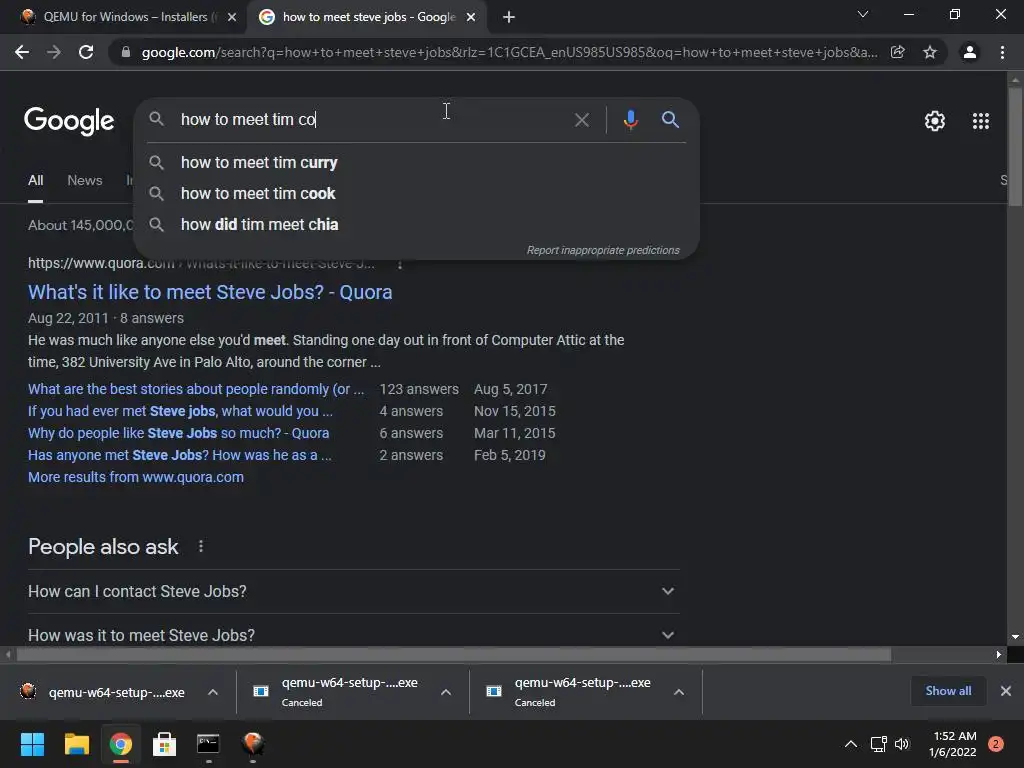The height and width of the screenshot is (768, 1024).
Task: Click 'Report inappropriate predictions'
Action: click(x=603, y=250)
